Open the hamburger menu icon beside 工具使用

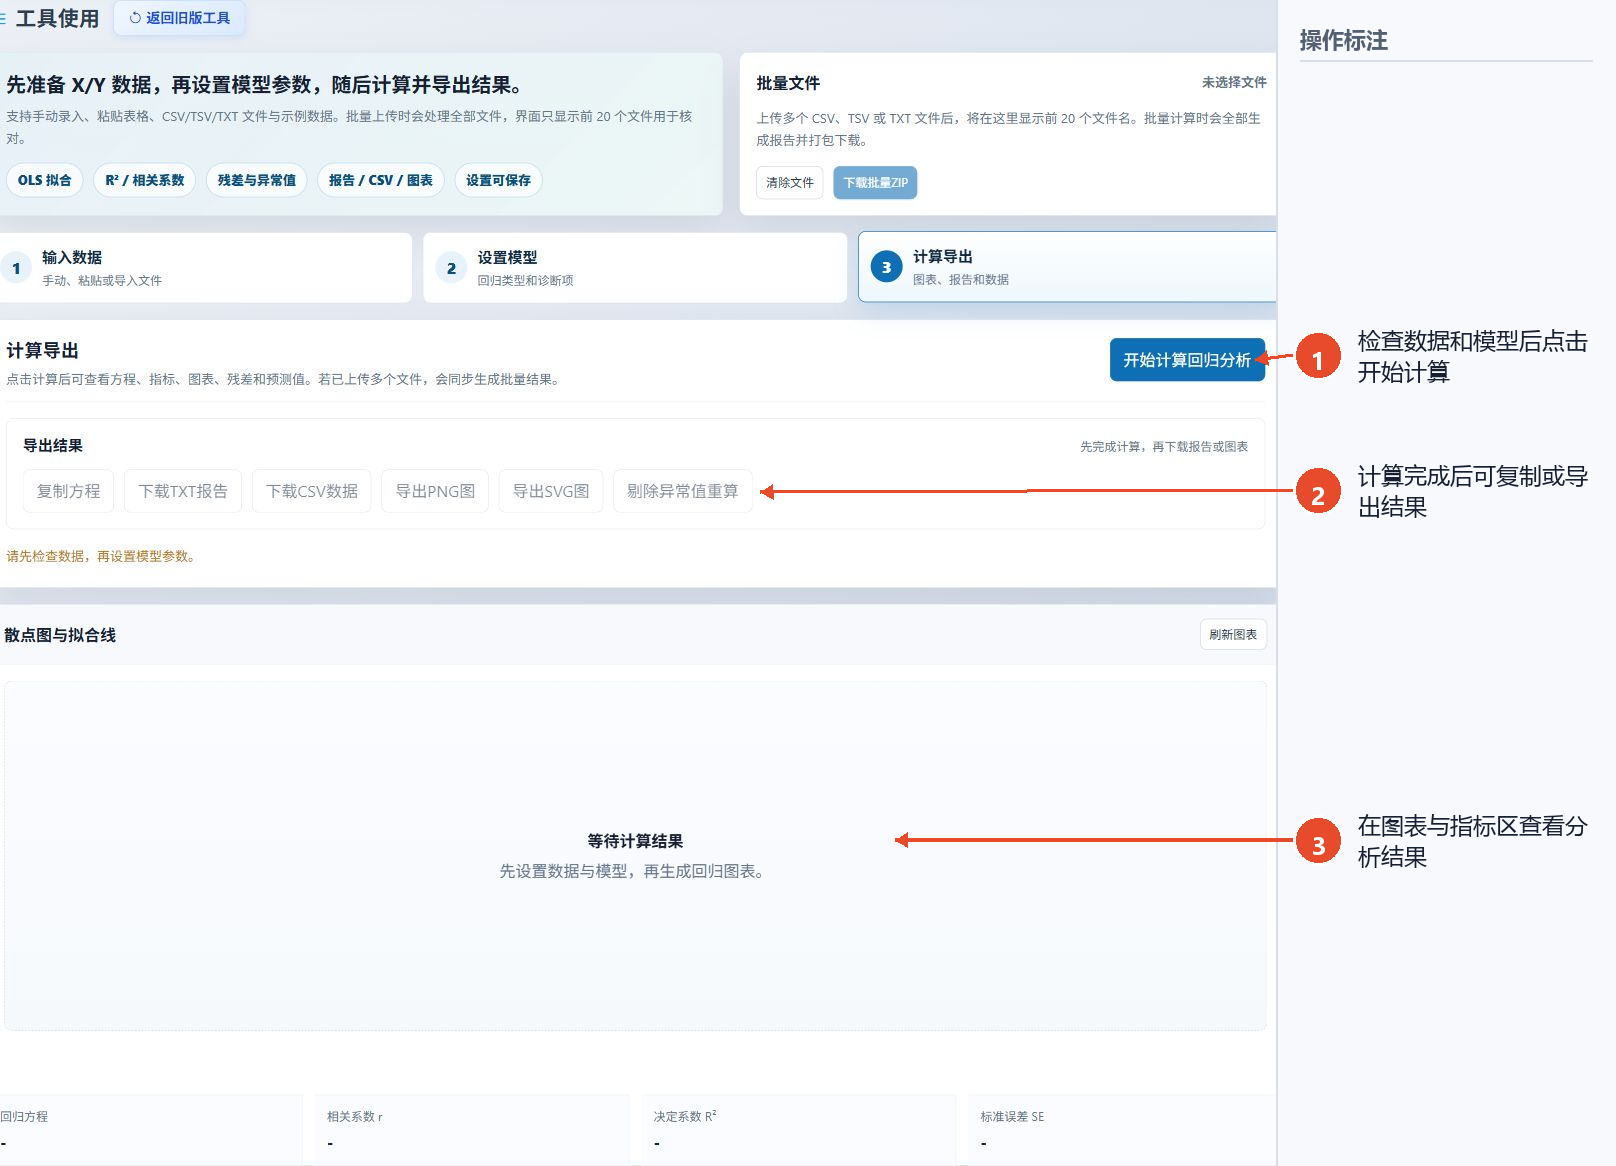[x=3, y=18]
